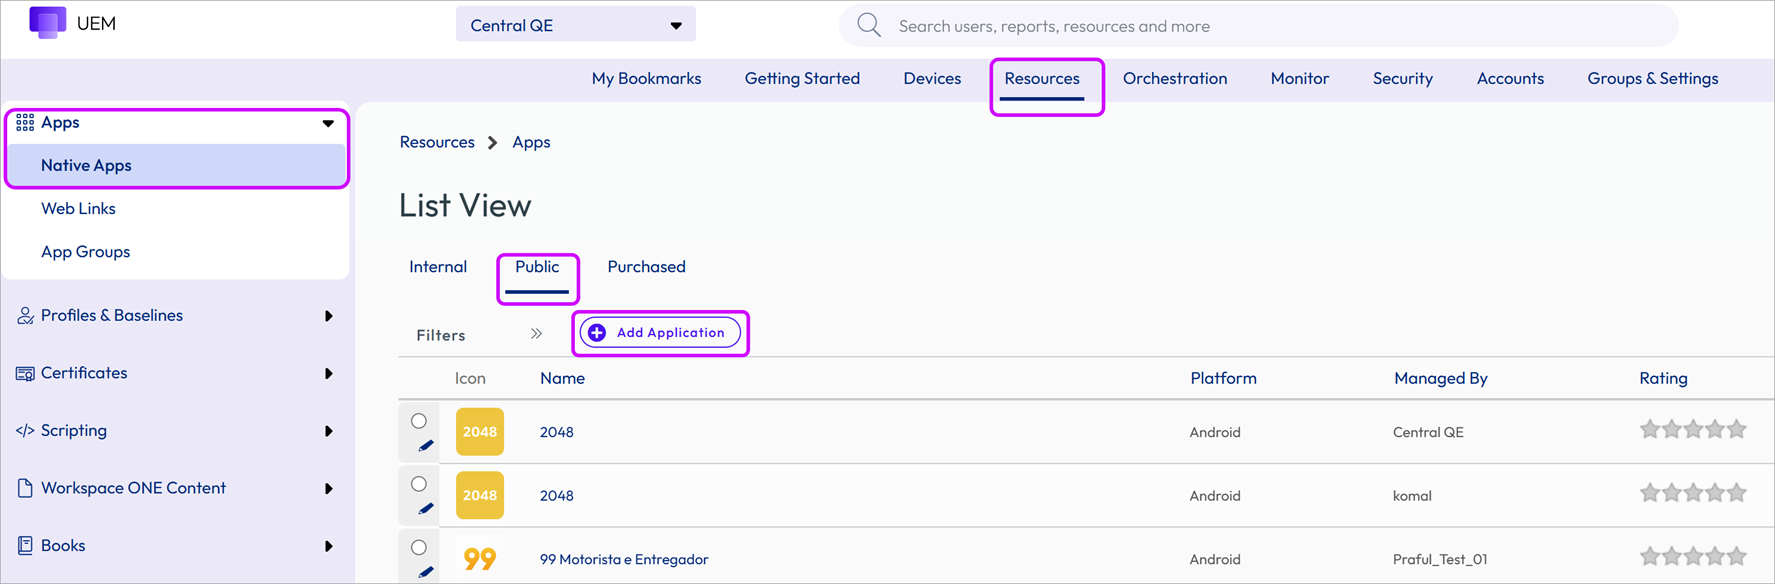Edit the 2048 app managed by Central QE
Viewport: 1775px width, 584px height.
(426, 446)
